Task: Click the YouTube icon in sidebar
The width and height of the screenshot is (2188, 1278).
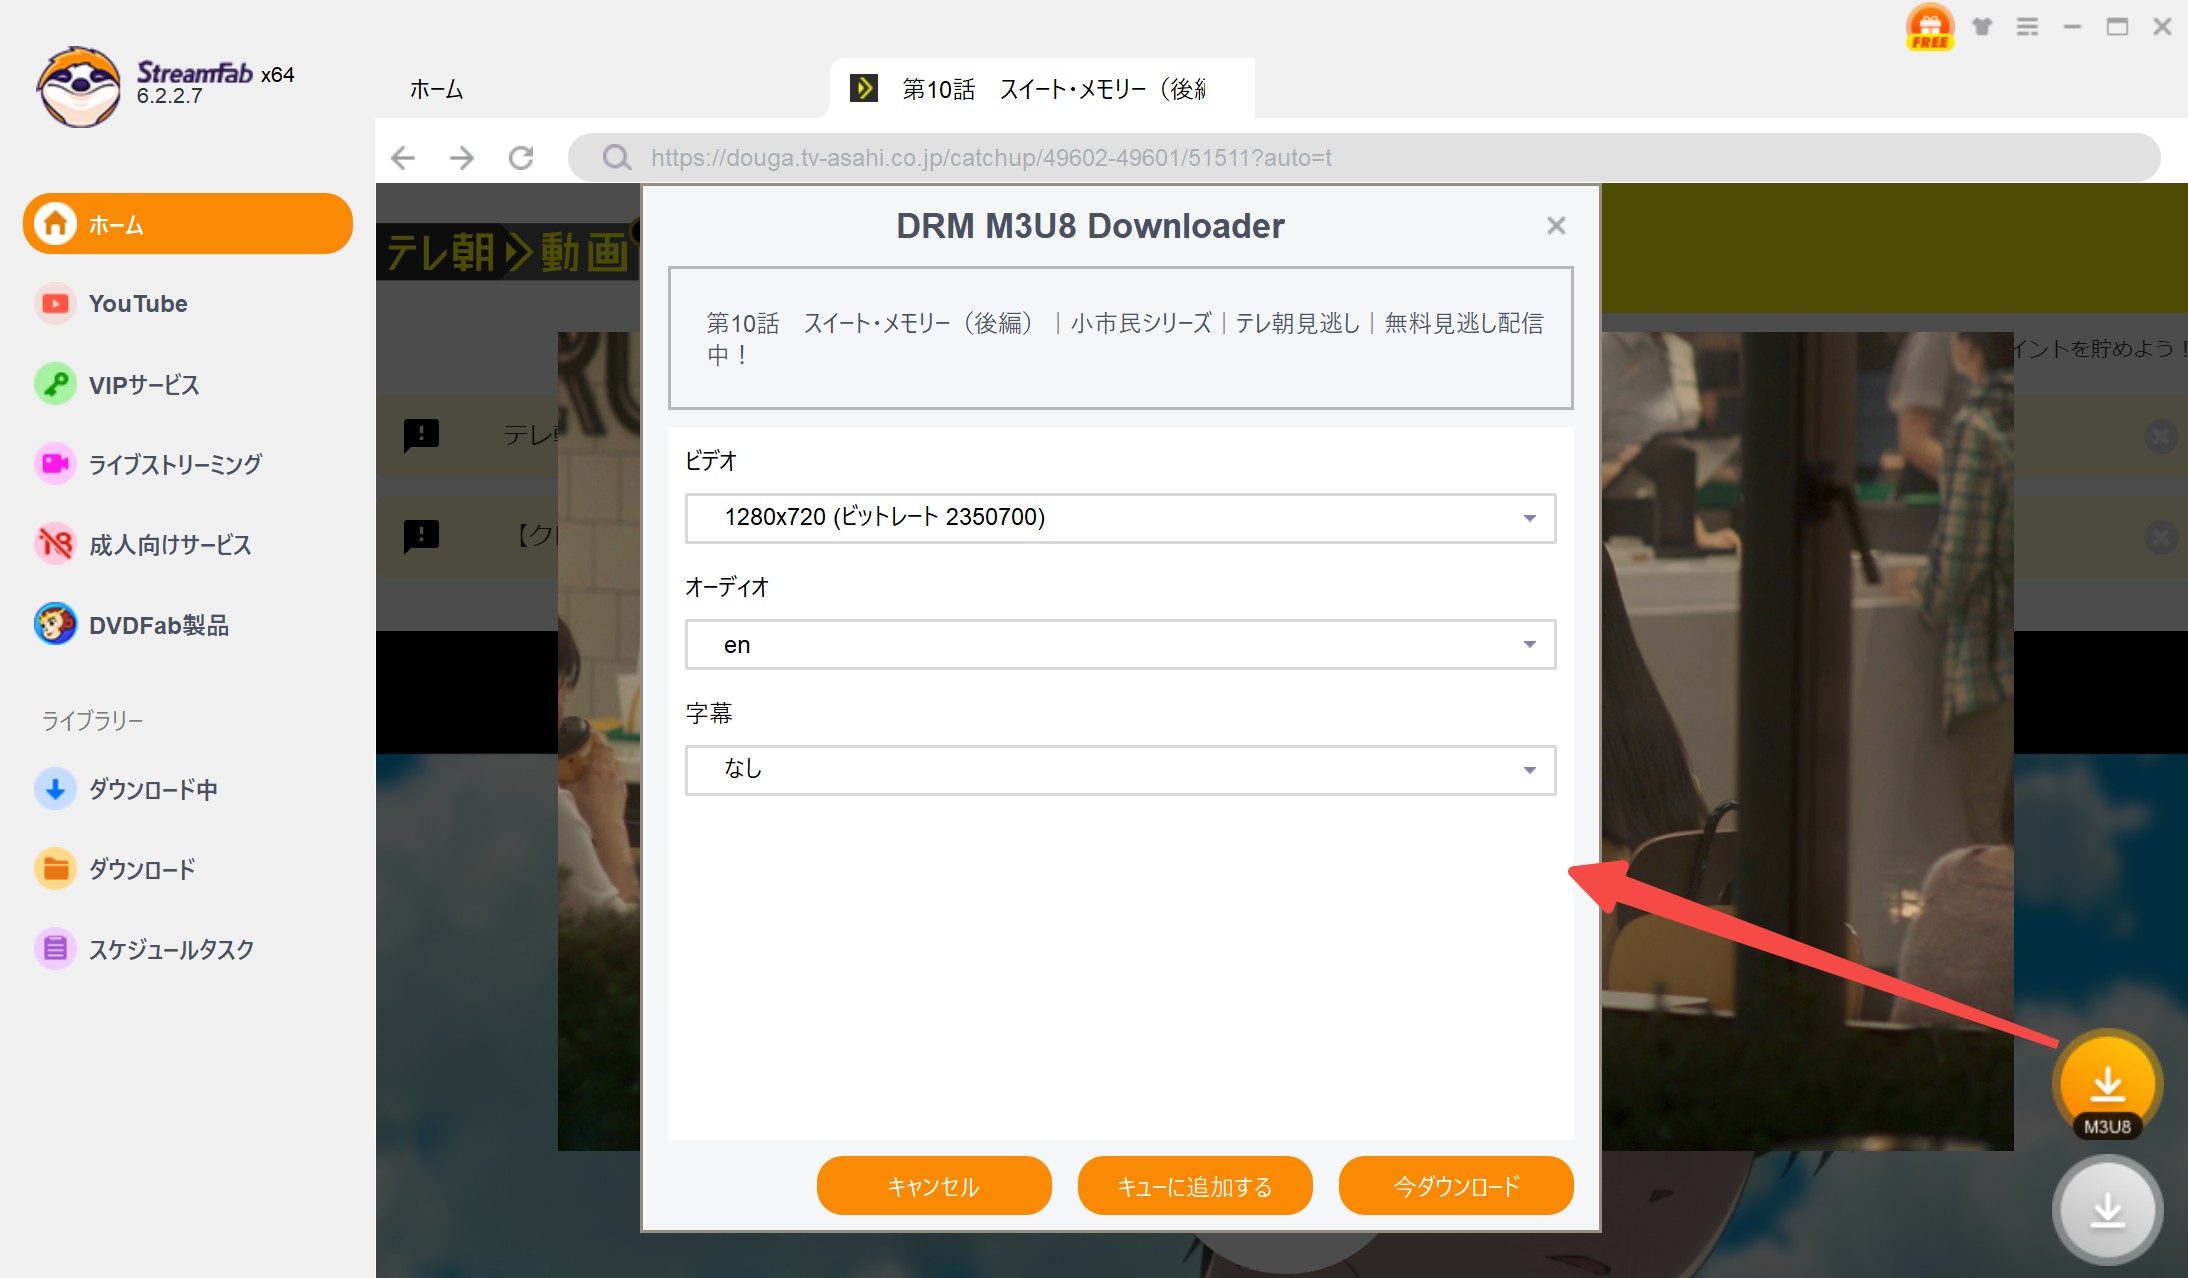Action: point(56,303)
